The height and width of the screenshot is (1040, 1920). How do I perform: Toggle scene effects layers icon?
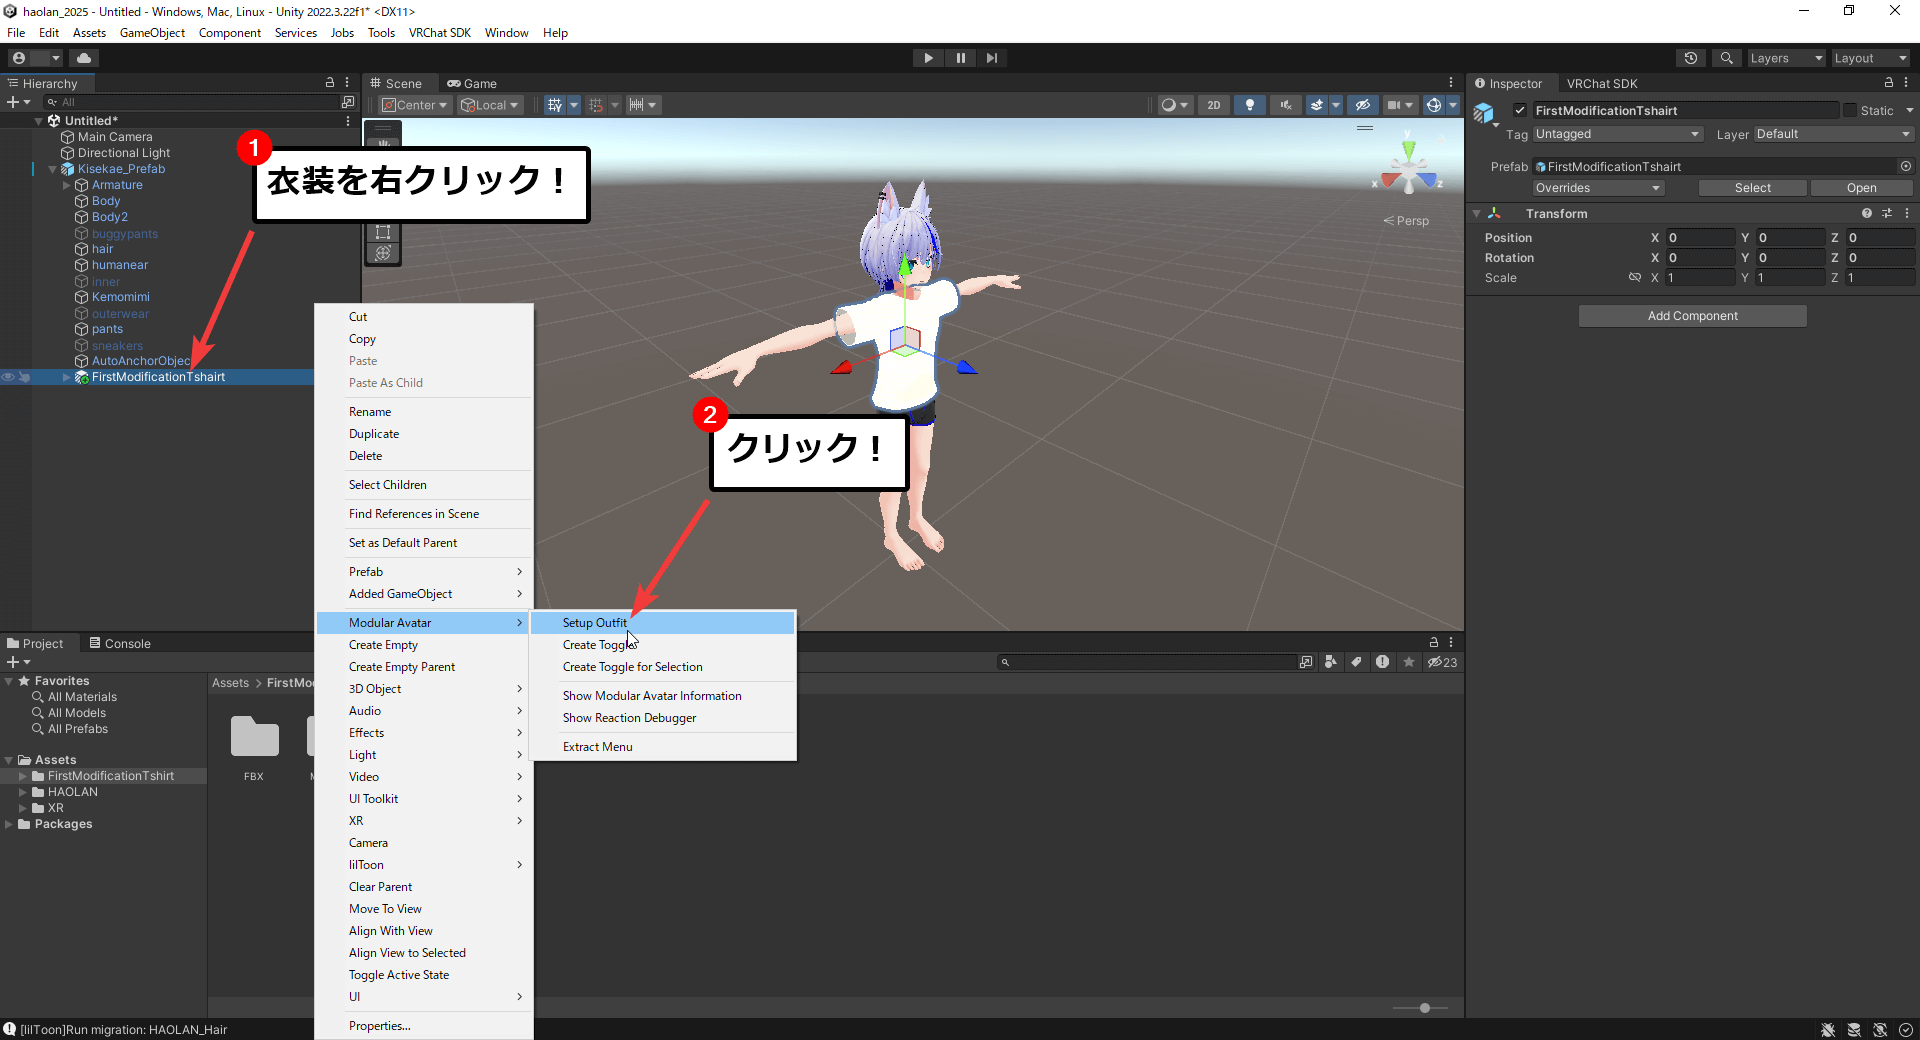tap(1317, 105)
